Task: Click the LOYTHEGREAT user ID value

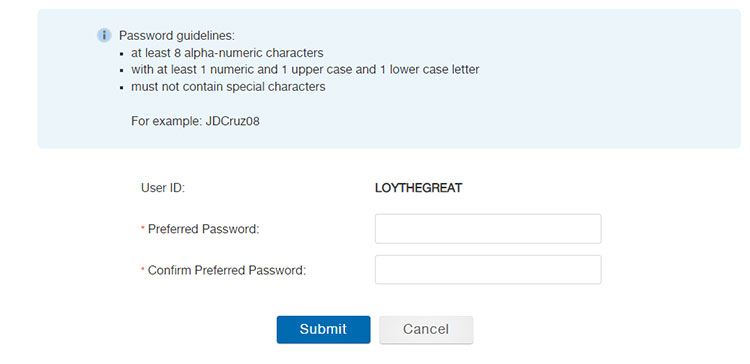Action: click(x=419, y=188)
